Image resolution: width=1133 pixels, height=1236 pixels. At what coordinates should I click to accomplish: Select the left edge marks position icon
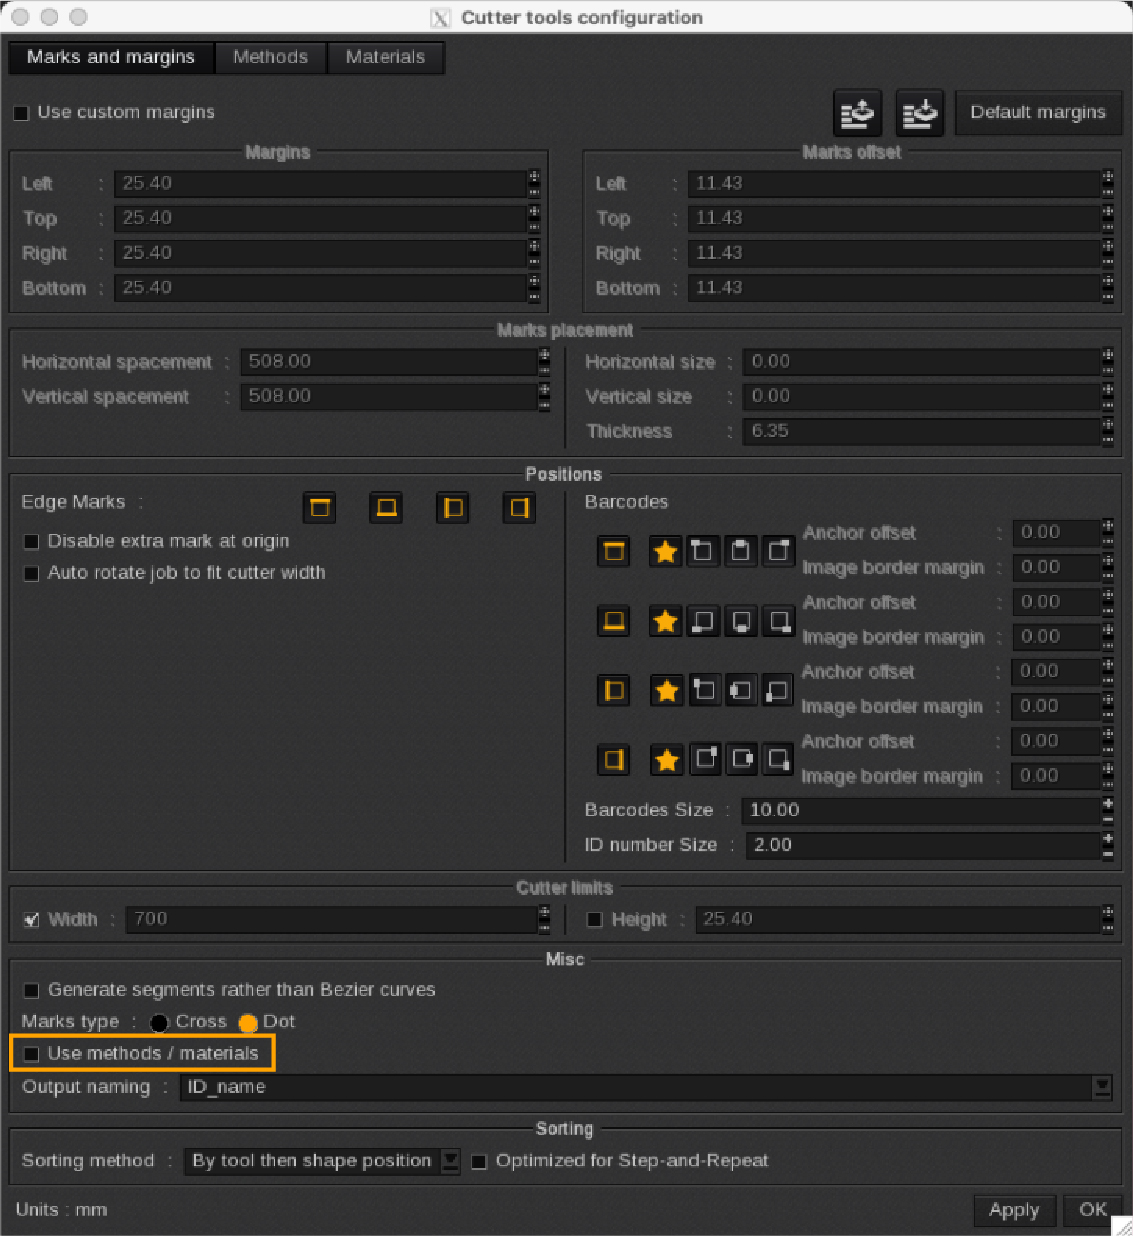[x=452, y=507]
